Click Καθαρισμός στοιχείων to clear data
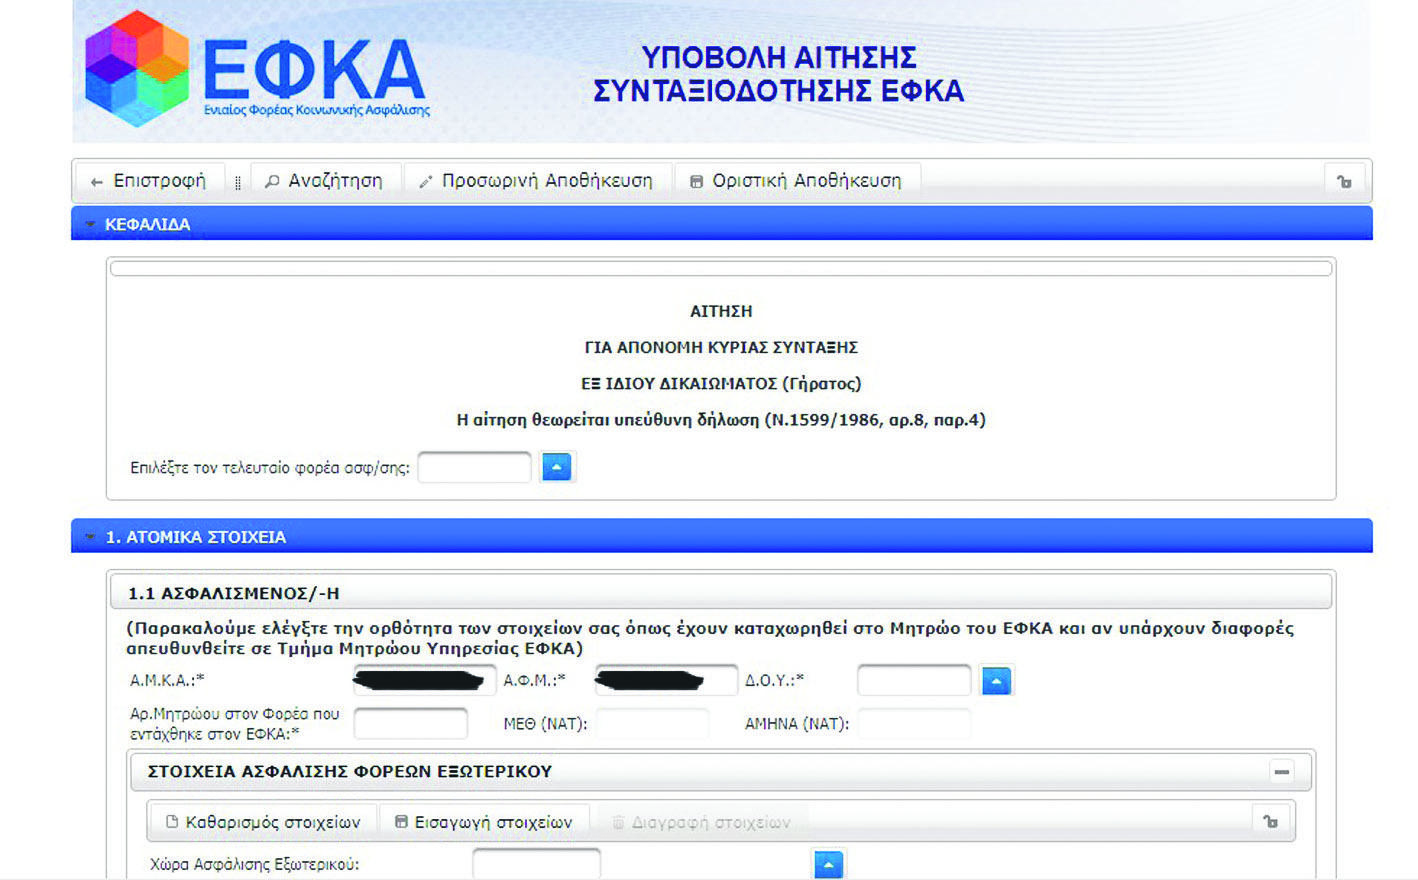This screenshot has width=1418, height=880. click(263, 822)
